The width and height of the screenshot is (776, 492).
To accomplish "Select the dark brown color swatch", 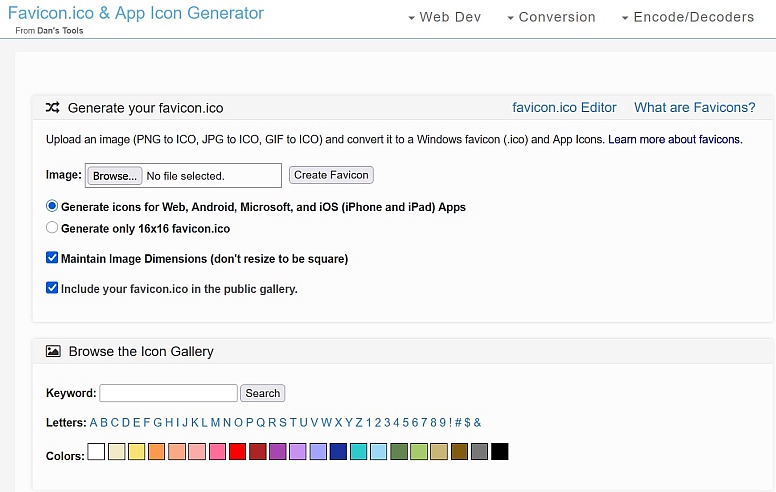I will tap(459, 451).
